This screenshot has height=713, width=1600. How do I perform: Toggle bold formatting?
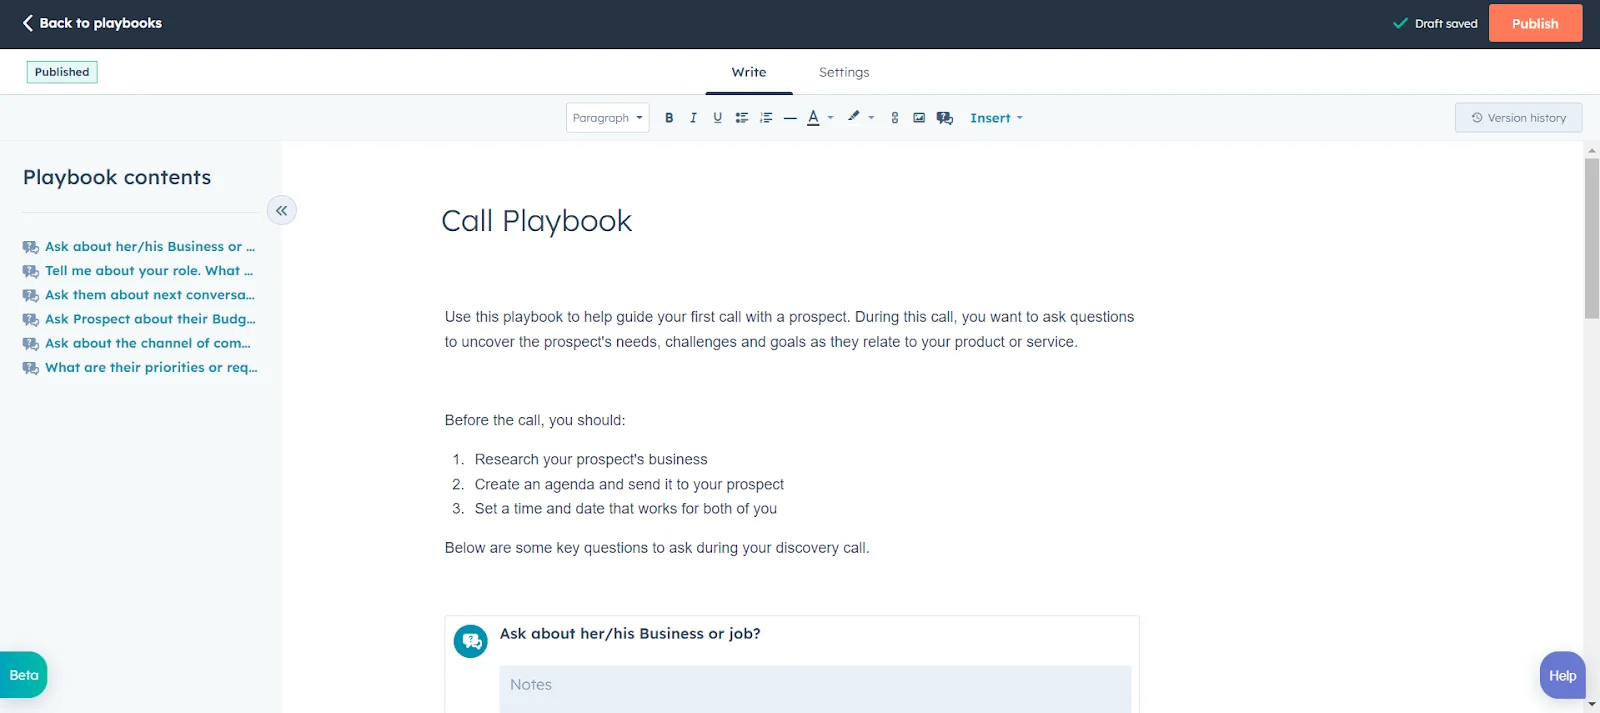tap(669, 118)
